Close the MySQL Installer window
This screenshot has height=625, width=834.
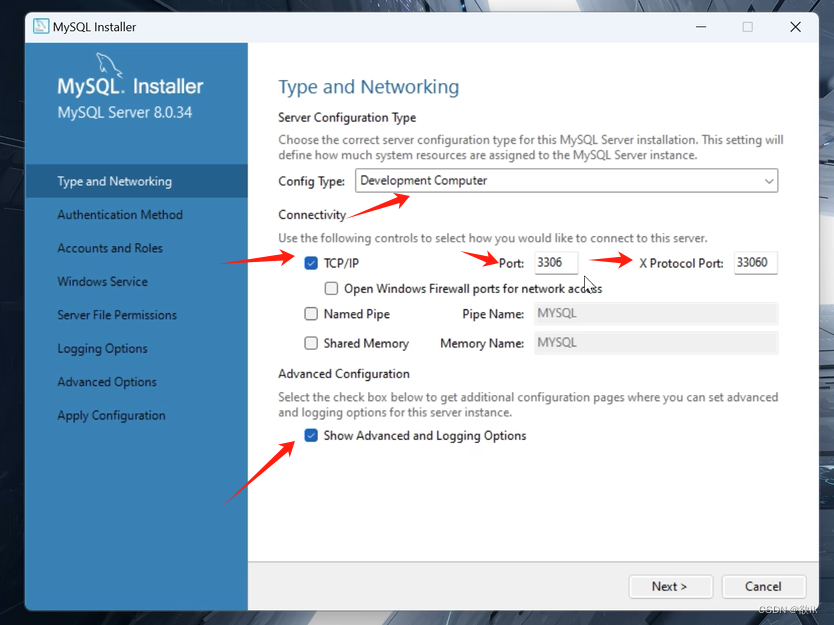click(795, 27)
